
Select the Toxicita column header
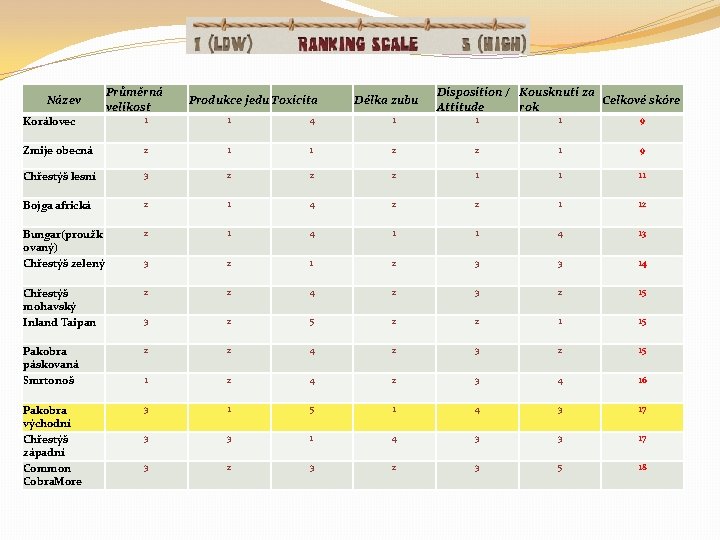[x=312, y=100]
